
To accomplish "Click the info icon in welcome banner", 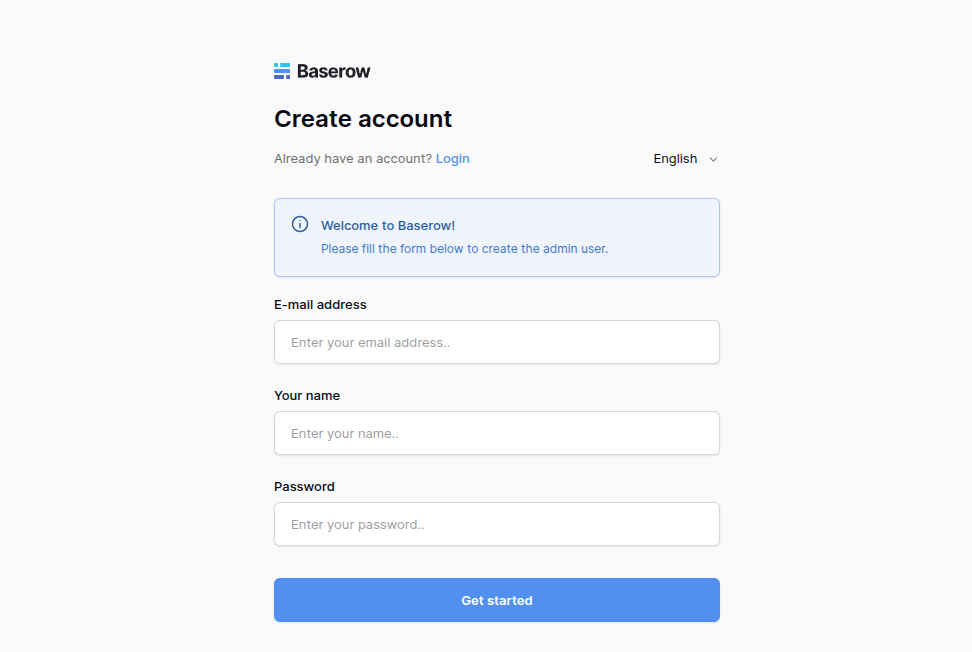I will tap(300, 224).
